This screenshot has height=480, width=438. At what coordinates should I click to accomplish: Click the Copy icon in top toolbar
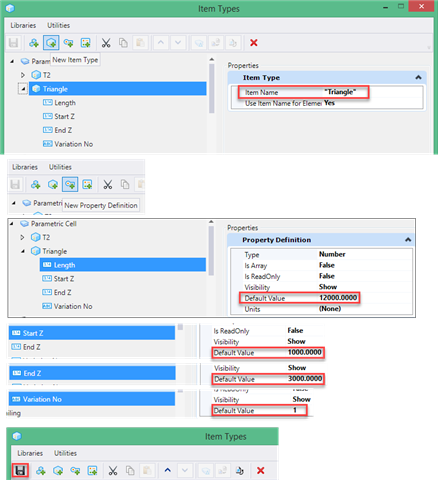pyautogui.click(x=123, y=43)
